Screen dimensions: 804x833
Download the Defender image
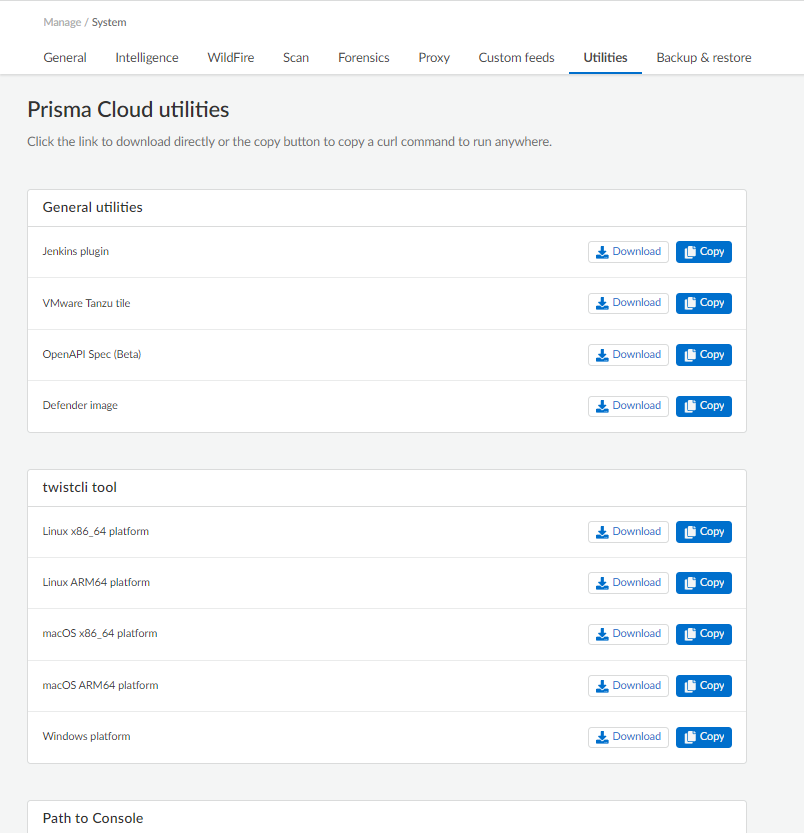[628, 406]
